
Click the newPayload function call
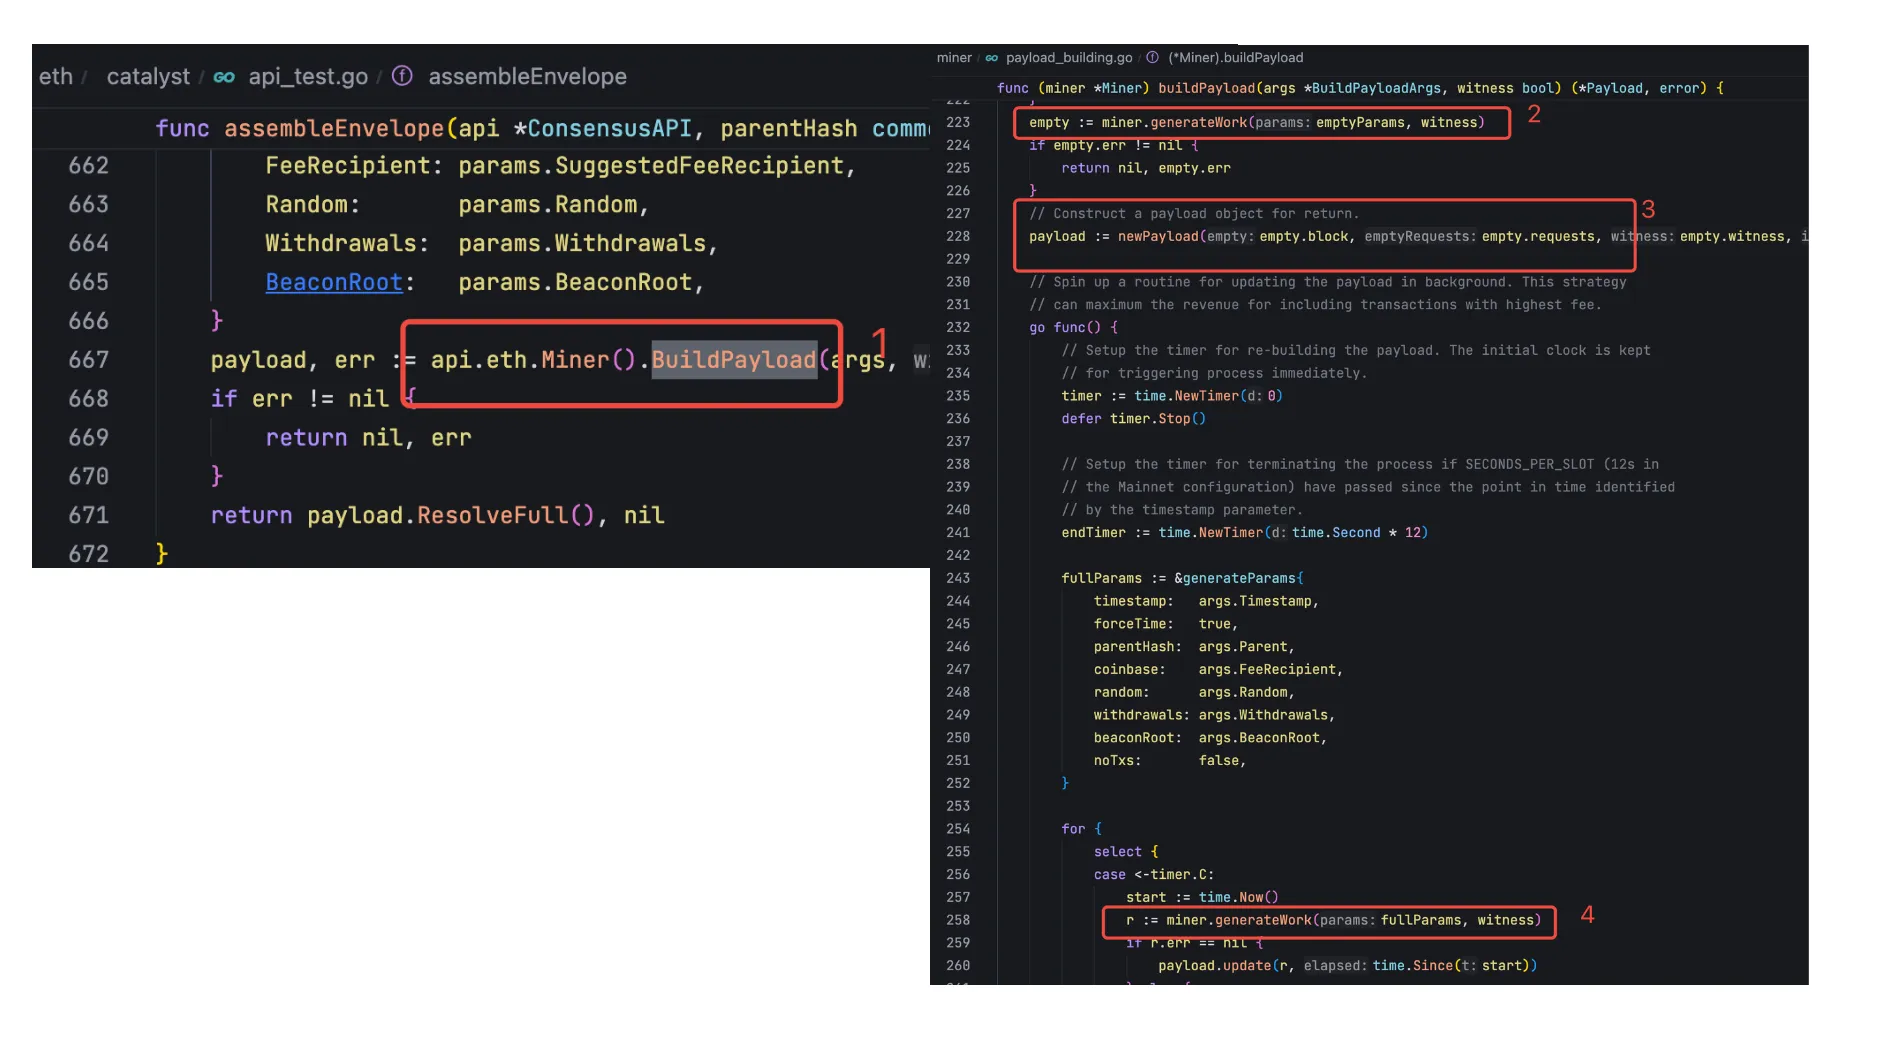coord(1157,237)
